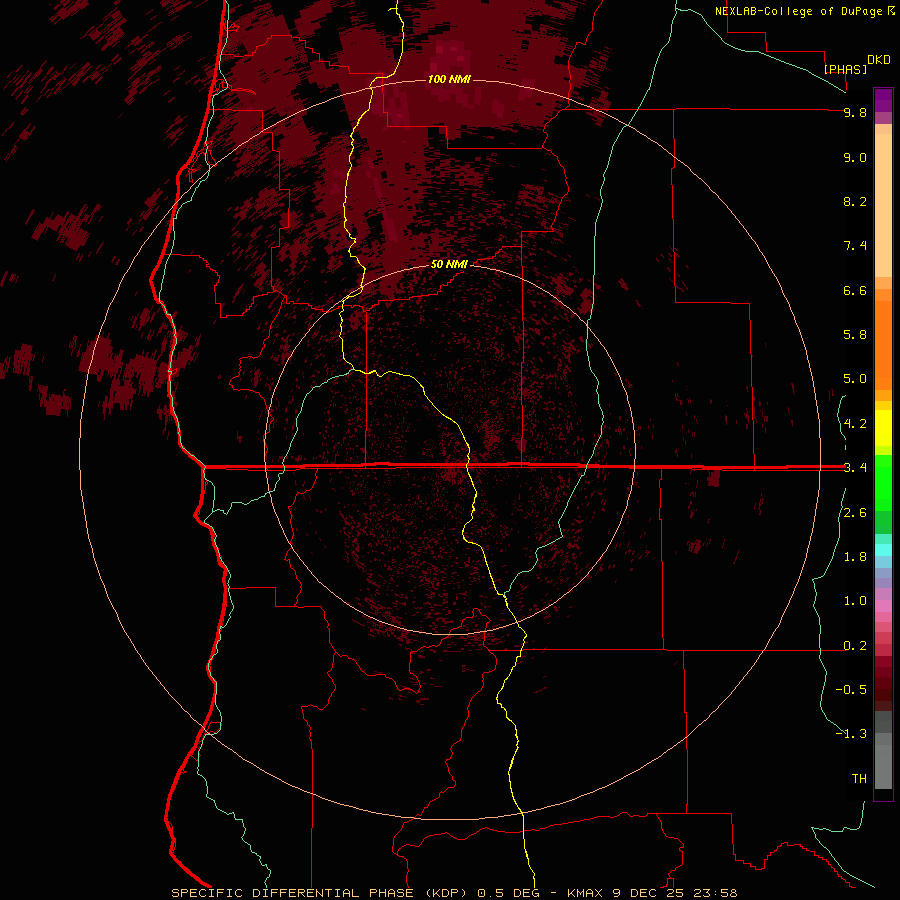Click the 100 NMI range ring label
The height and width of the screenshot is (900, 900).
449,79
